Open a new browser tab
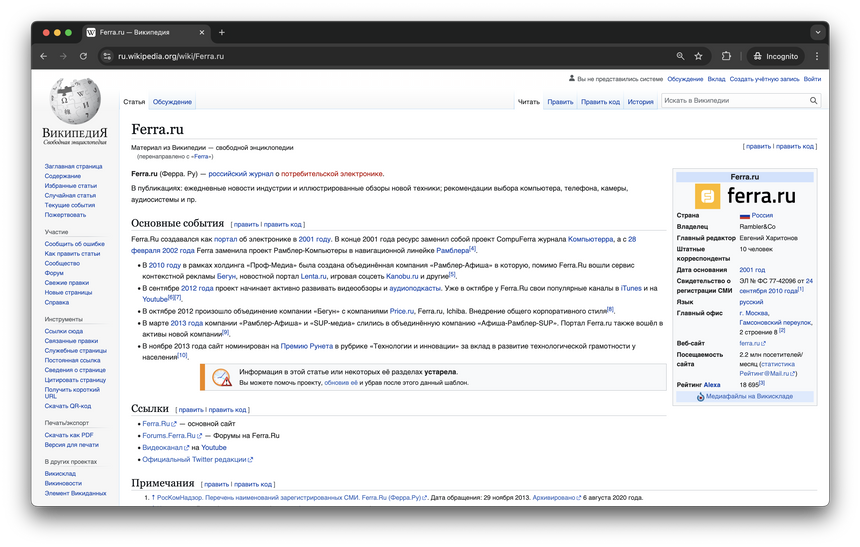 (222, 32)
